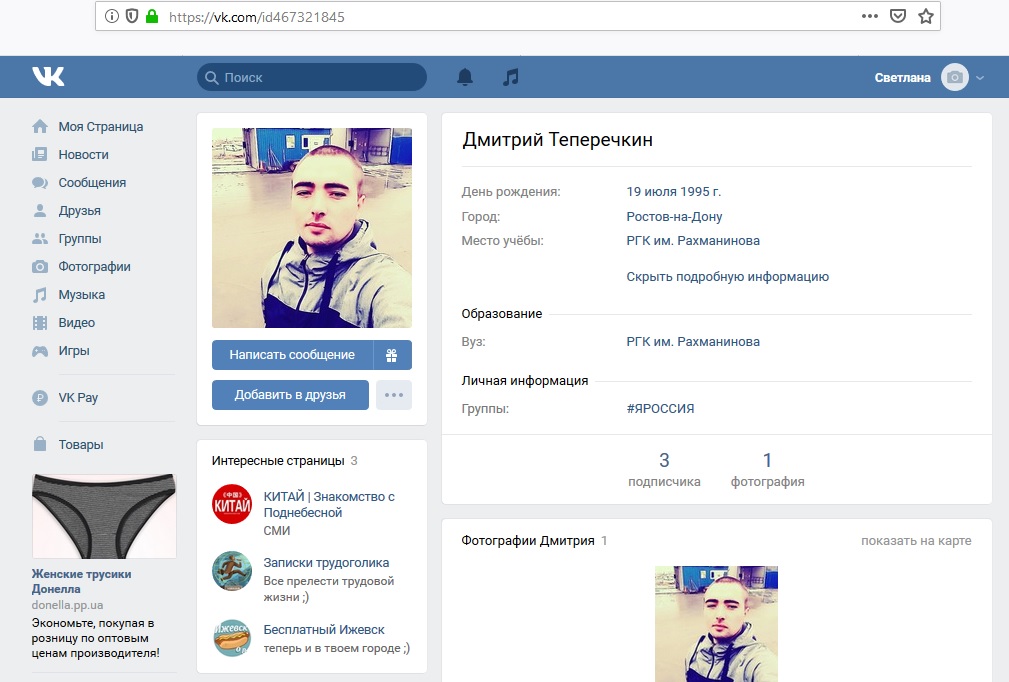Bookmark page with the star icon
1009x682 pixels.
926,16
